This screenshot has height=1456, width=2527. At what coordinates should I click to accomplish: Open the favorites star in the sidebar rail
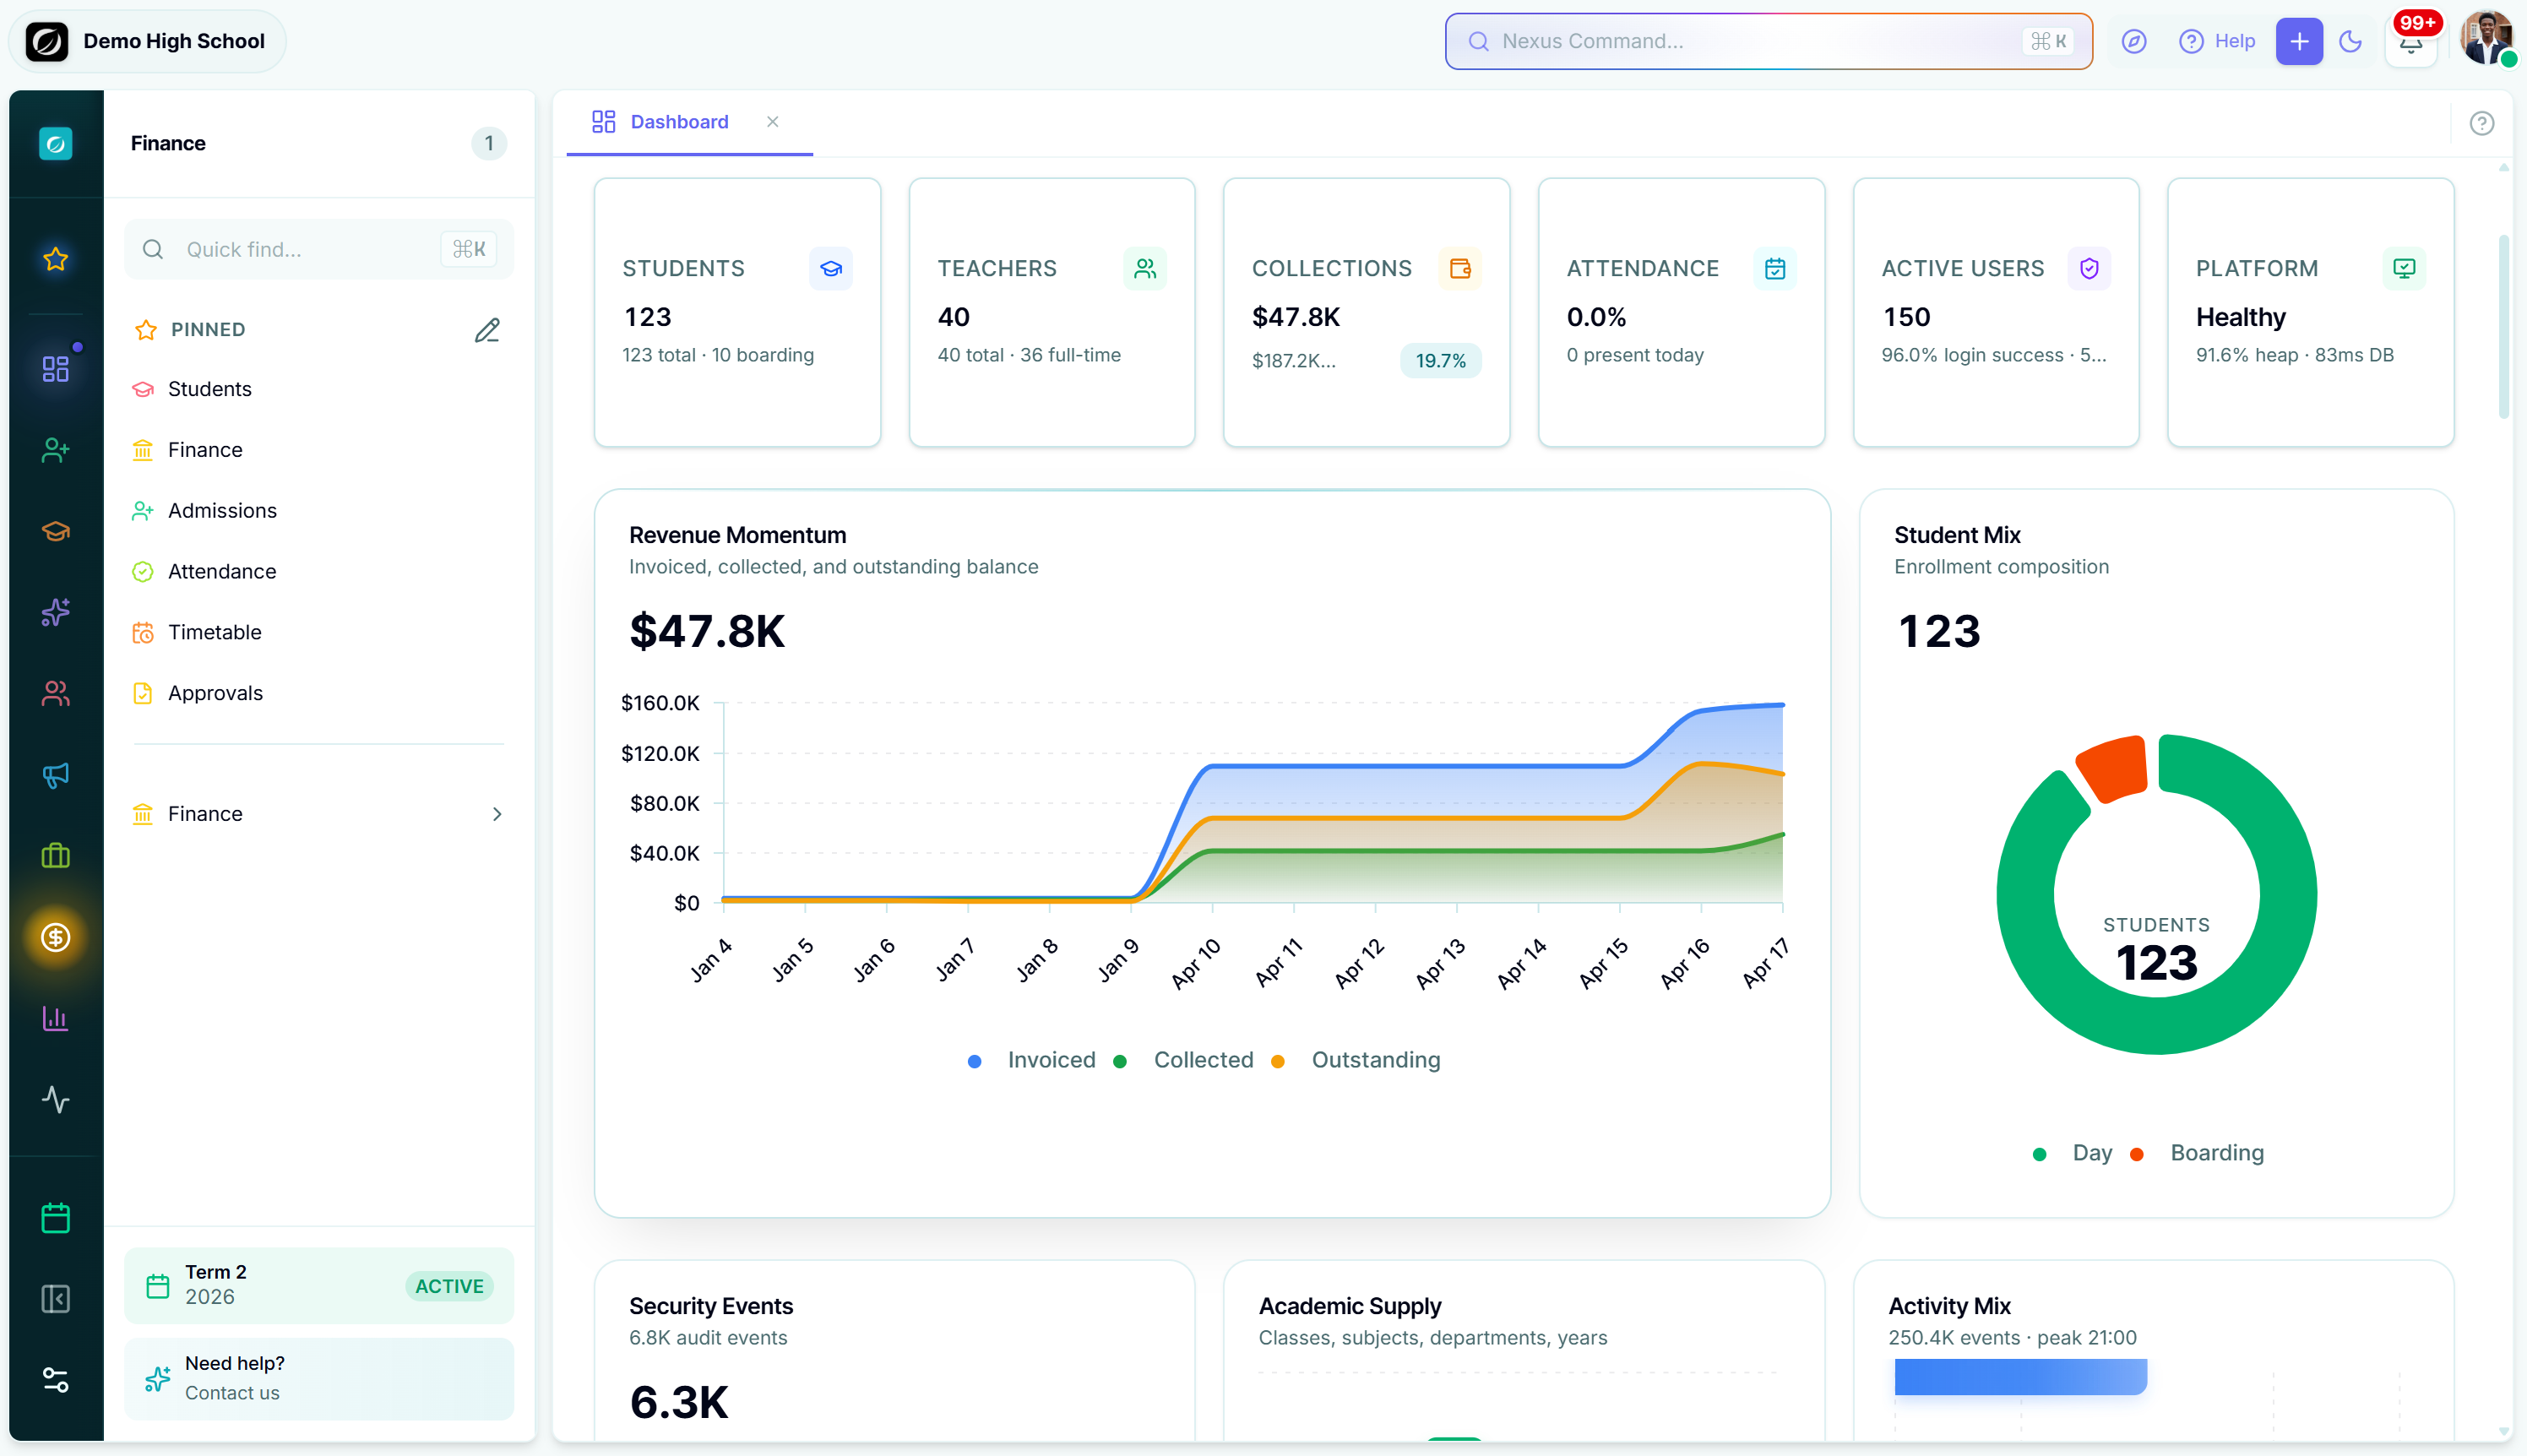point(56,259)
